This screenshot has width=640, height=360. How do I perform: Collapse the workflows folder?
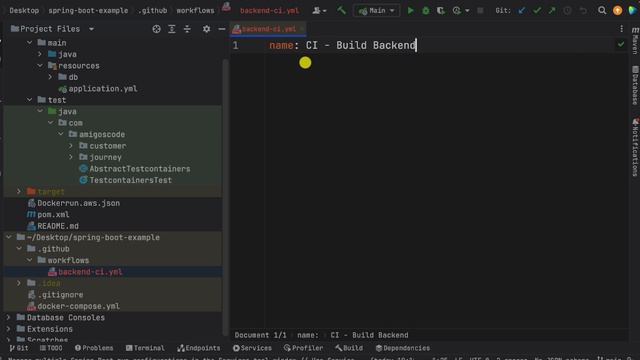point(29,260)
